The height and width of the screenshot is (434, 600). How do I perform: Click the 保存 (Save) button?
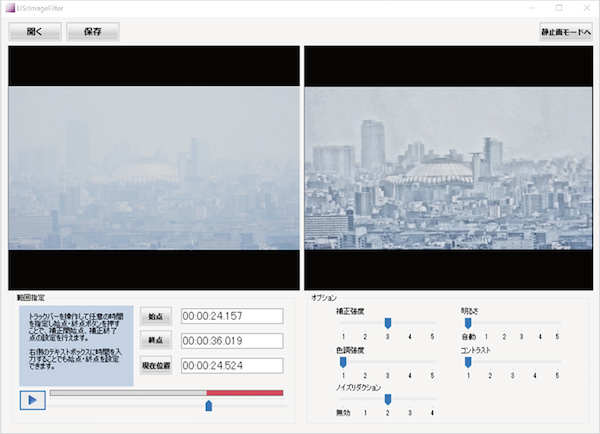(93, 31)
